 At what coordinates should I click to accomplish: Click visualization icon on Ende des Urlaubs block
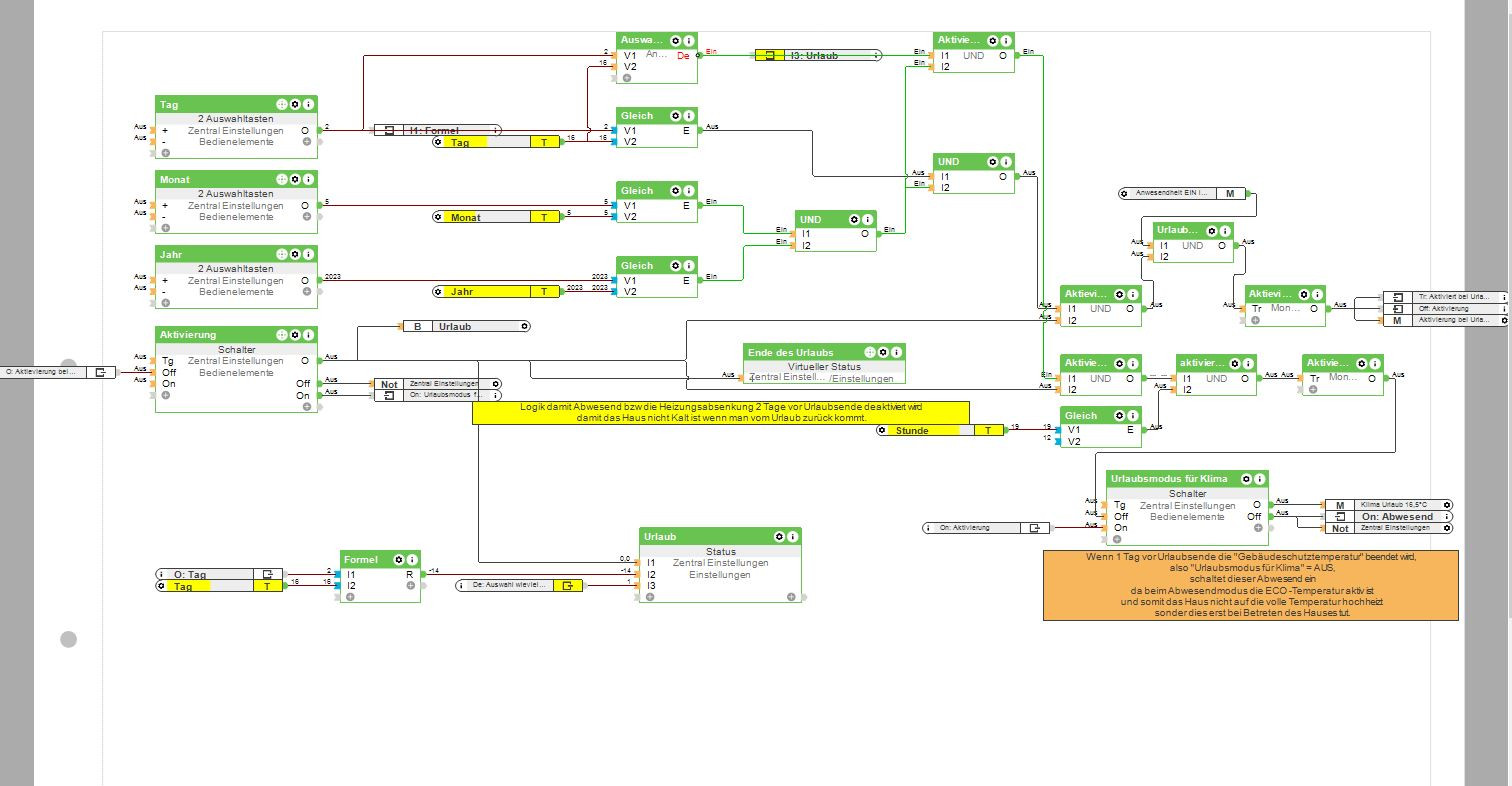869,352
